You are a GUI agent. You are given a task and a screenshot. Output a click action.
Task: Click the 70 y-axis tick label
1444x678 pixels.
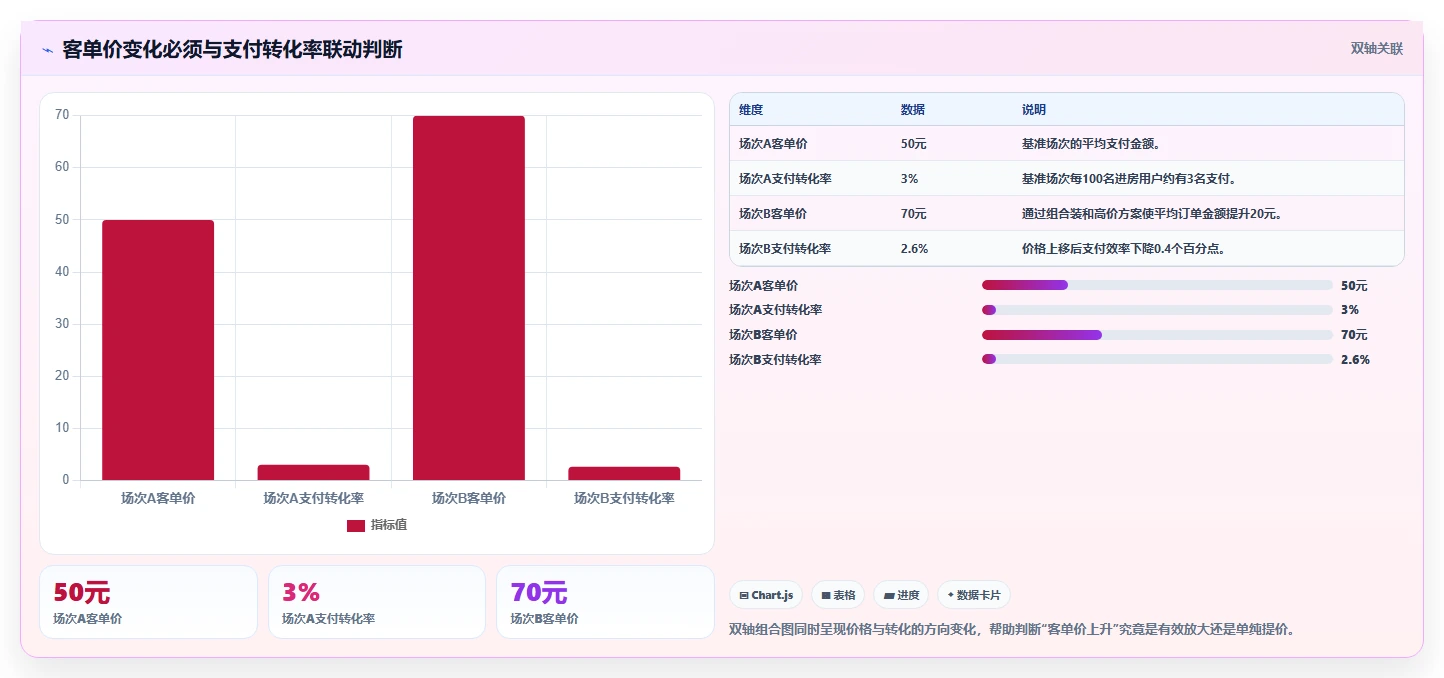pos(62,115)
